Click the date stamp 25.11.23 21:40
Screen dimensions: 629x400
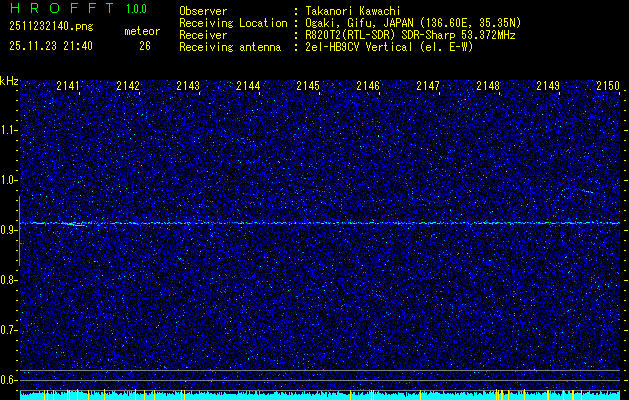coord(51,46)
